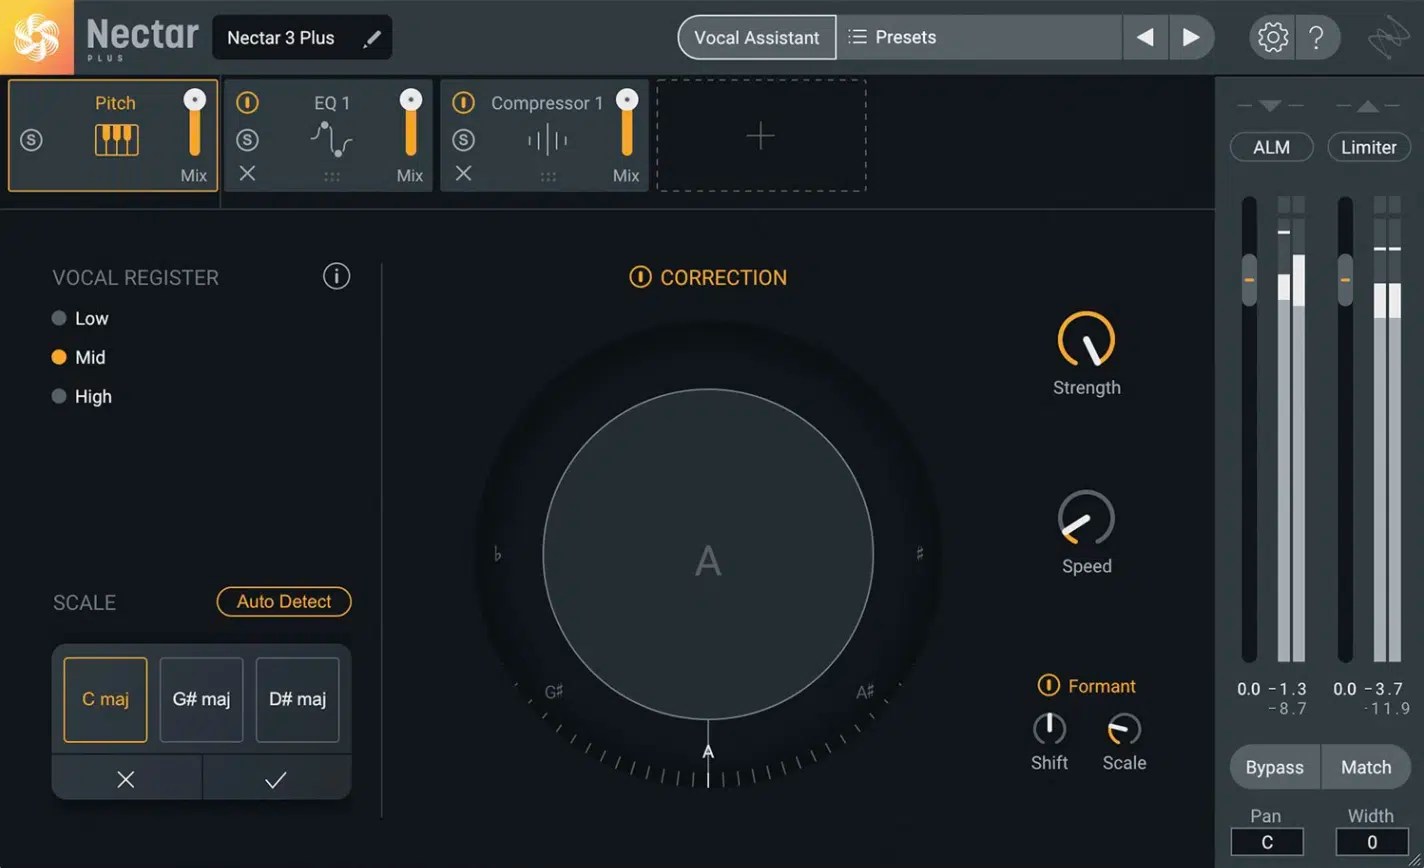Disable the Correction power toggle
This screenshot has width=1424, height=868.
pos(640,277)
